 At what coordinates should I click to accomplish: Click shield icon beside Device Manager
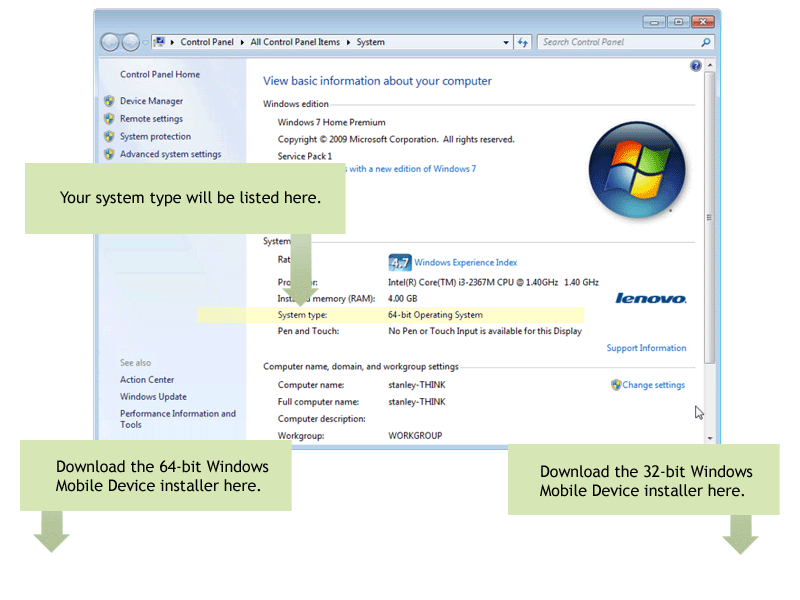pos(109,101)
